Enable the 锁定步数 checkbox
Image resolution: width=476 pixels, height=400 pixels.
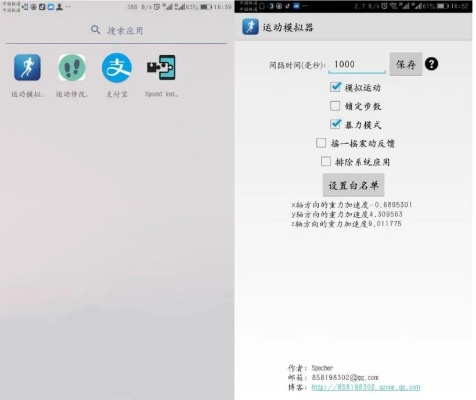(335, 106)
